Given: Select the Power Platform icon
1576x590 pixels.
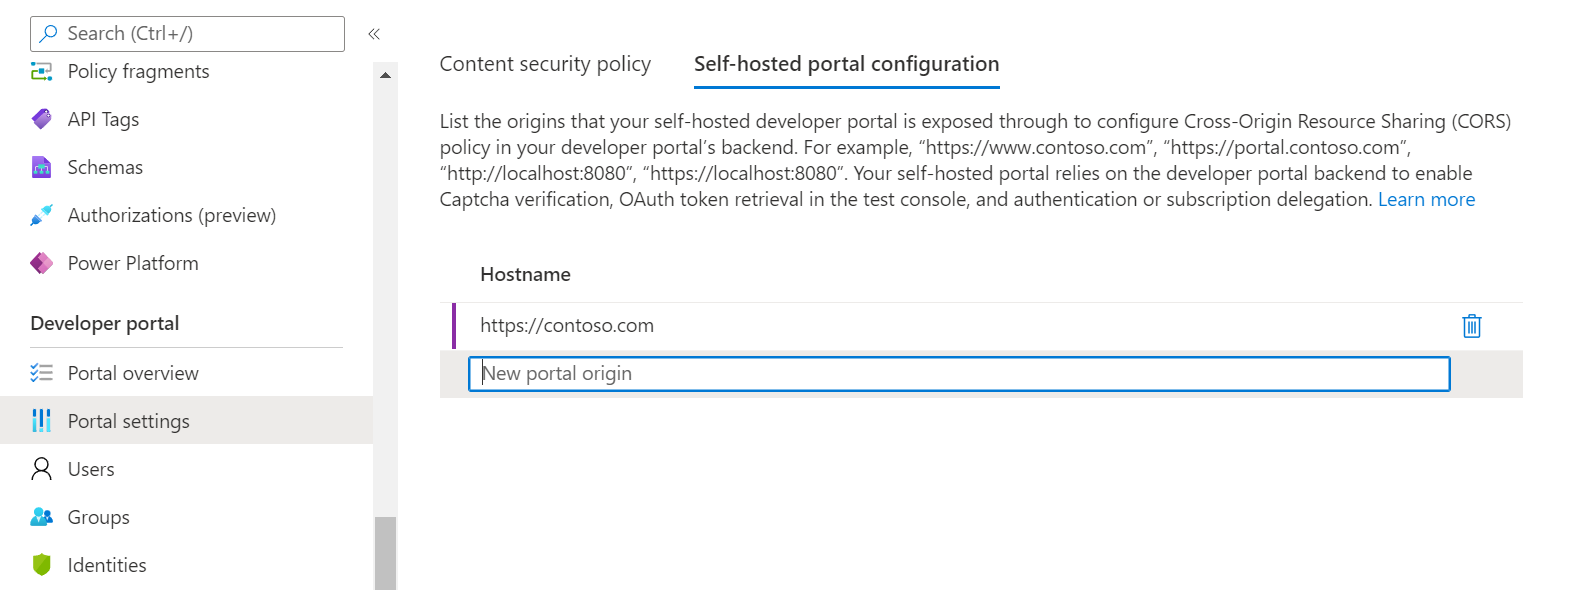Looking at the screenshot, I should click(x=39, y=263).
